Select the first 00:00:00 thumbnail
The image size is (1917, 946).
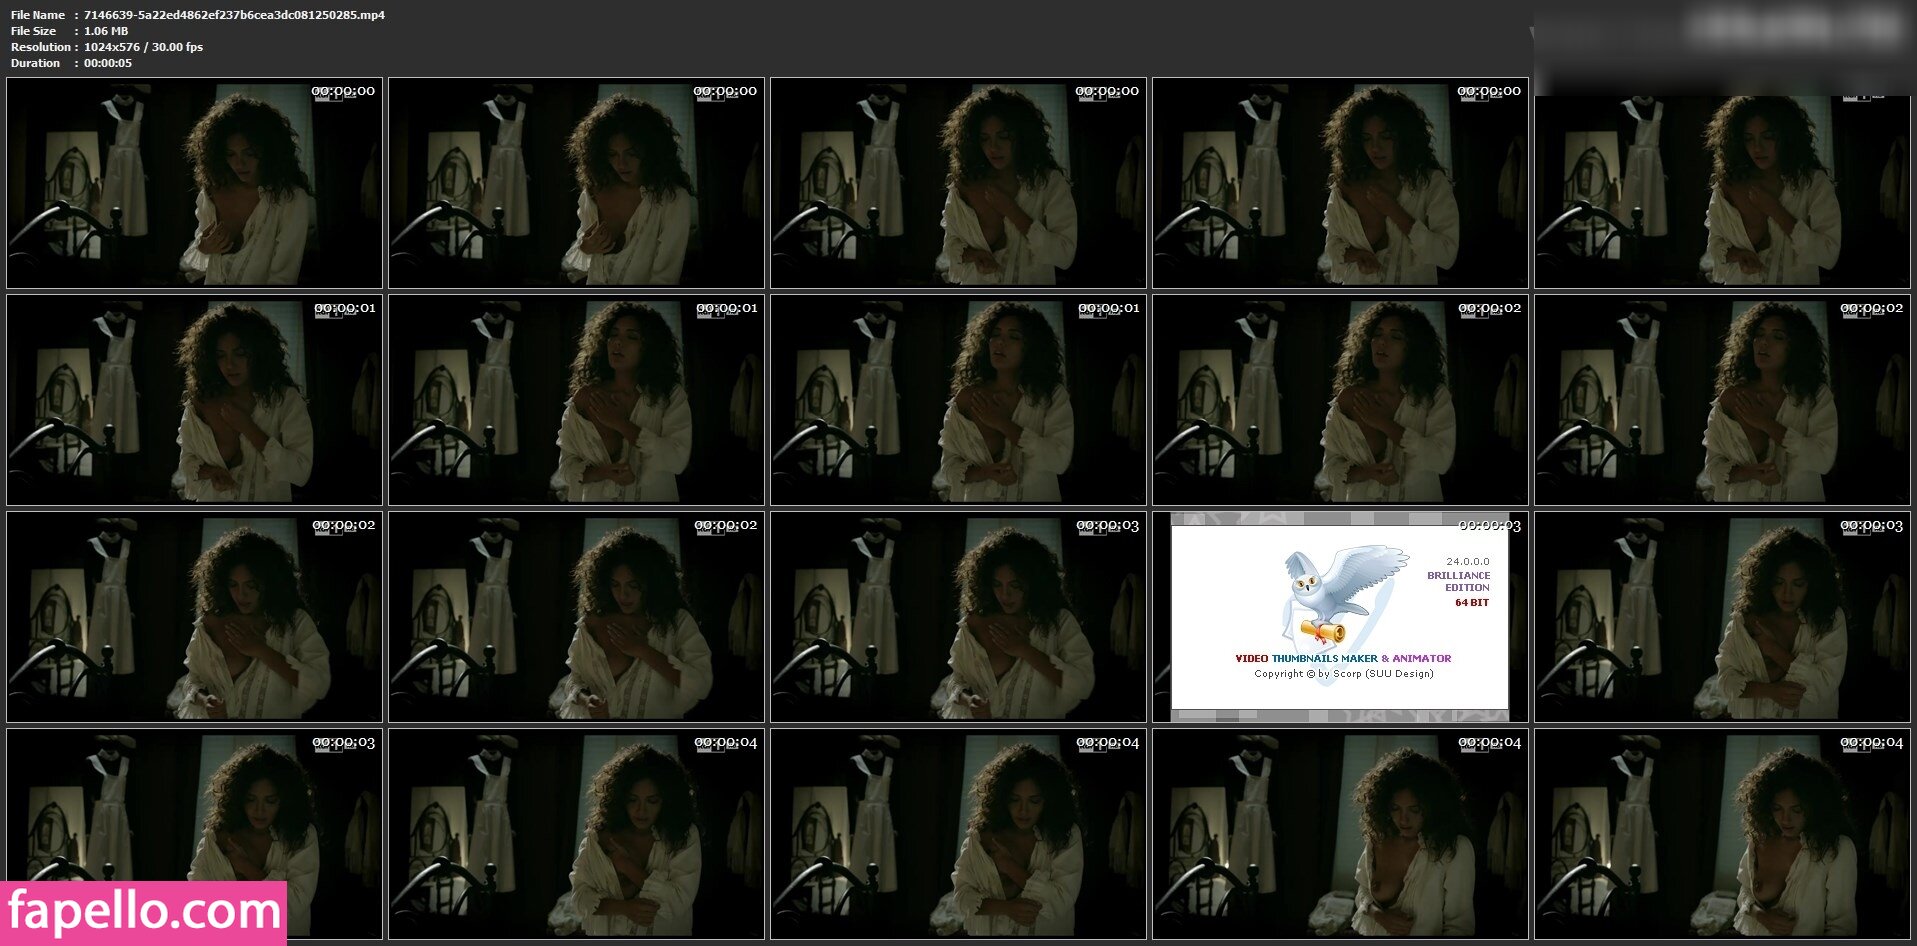pos(194,183)
